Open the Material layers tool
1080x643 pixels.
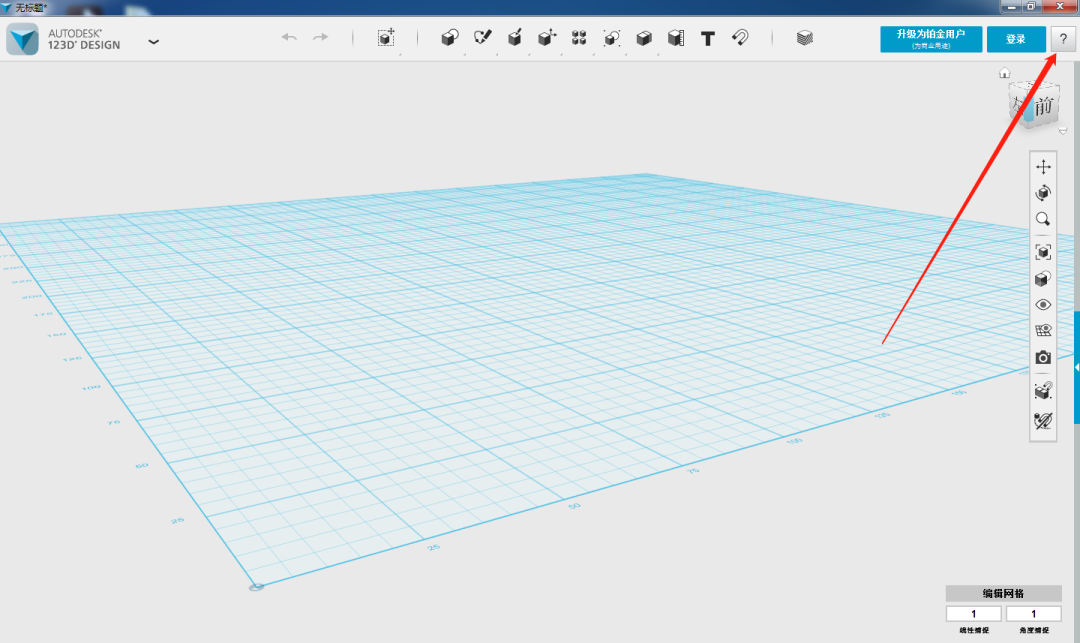coord(804,38)
